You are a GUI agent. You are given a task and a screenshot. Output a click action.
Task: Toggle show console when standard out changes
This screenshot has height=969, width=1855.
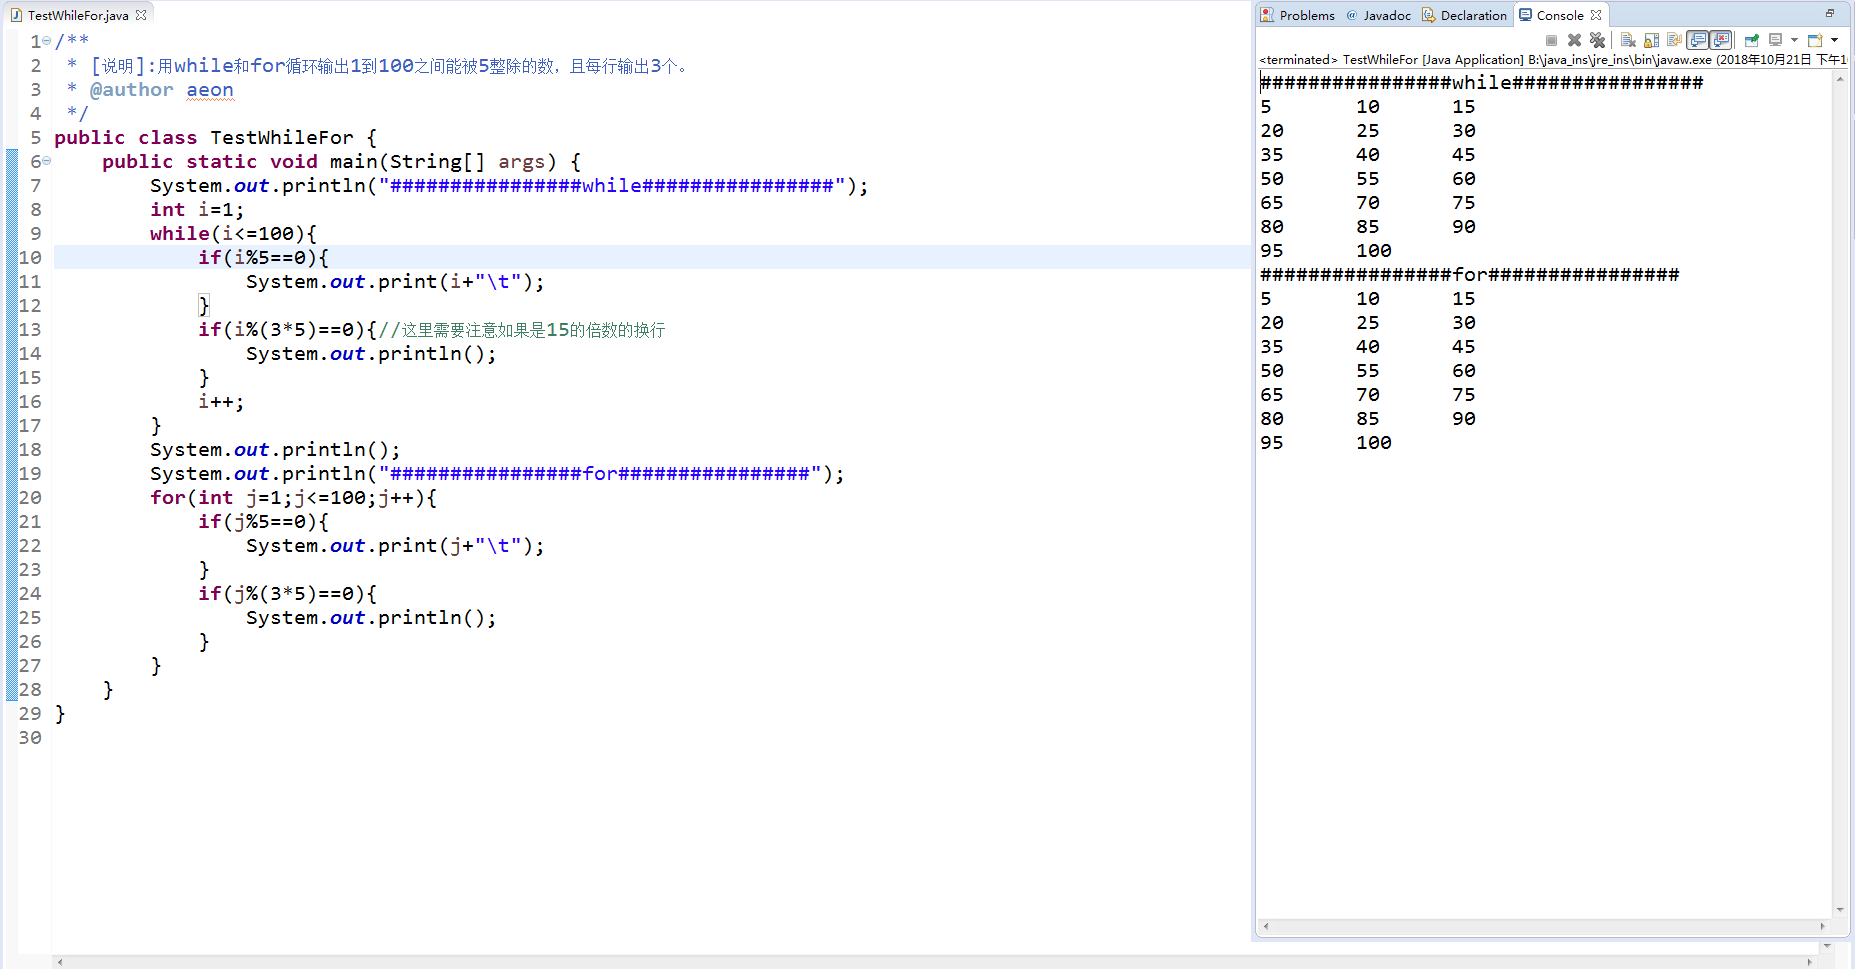click(1697, 40)
